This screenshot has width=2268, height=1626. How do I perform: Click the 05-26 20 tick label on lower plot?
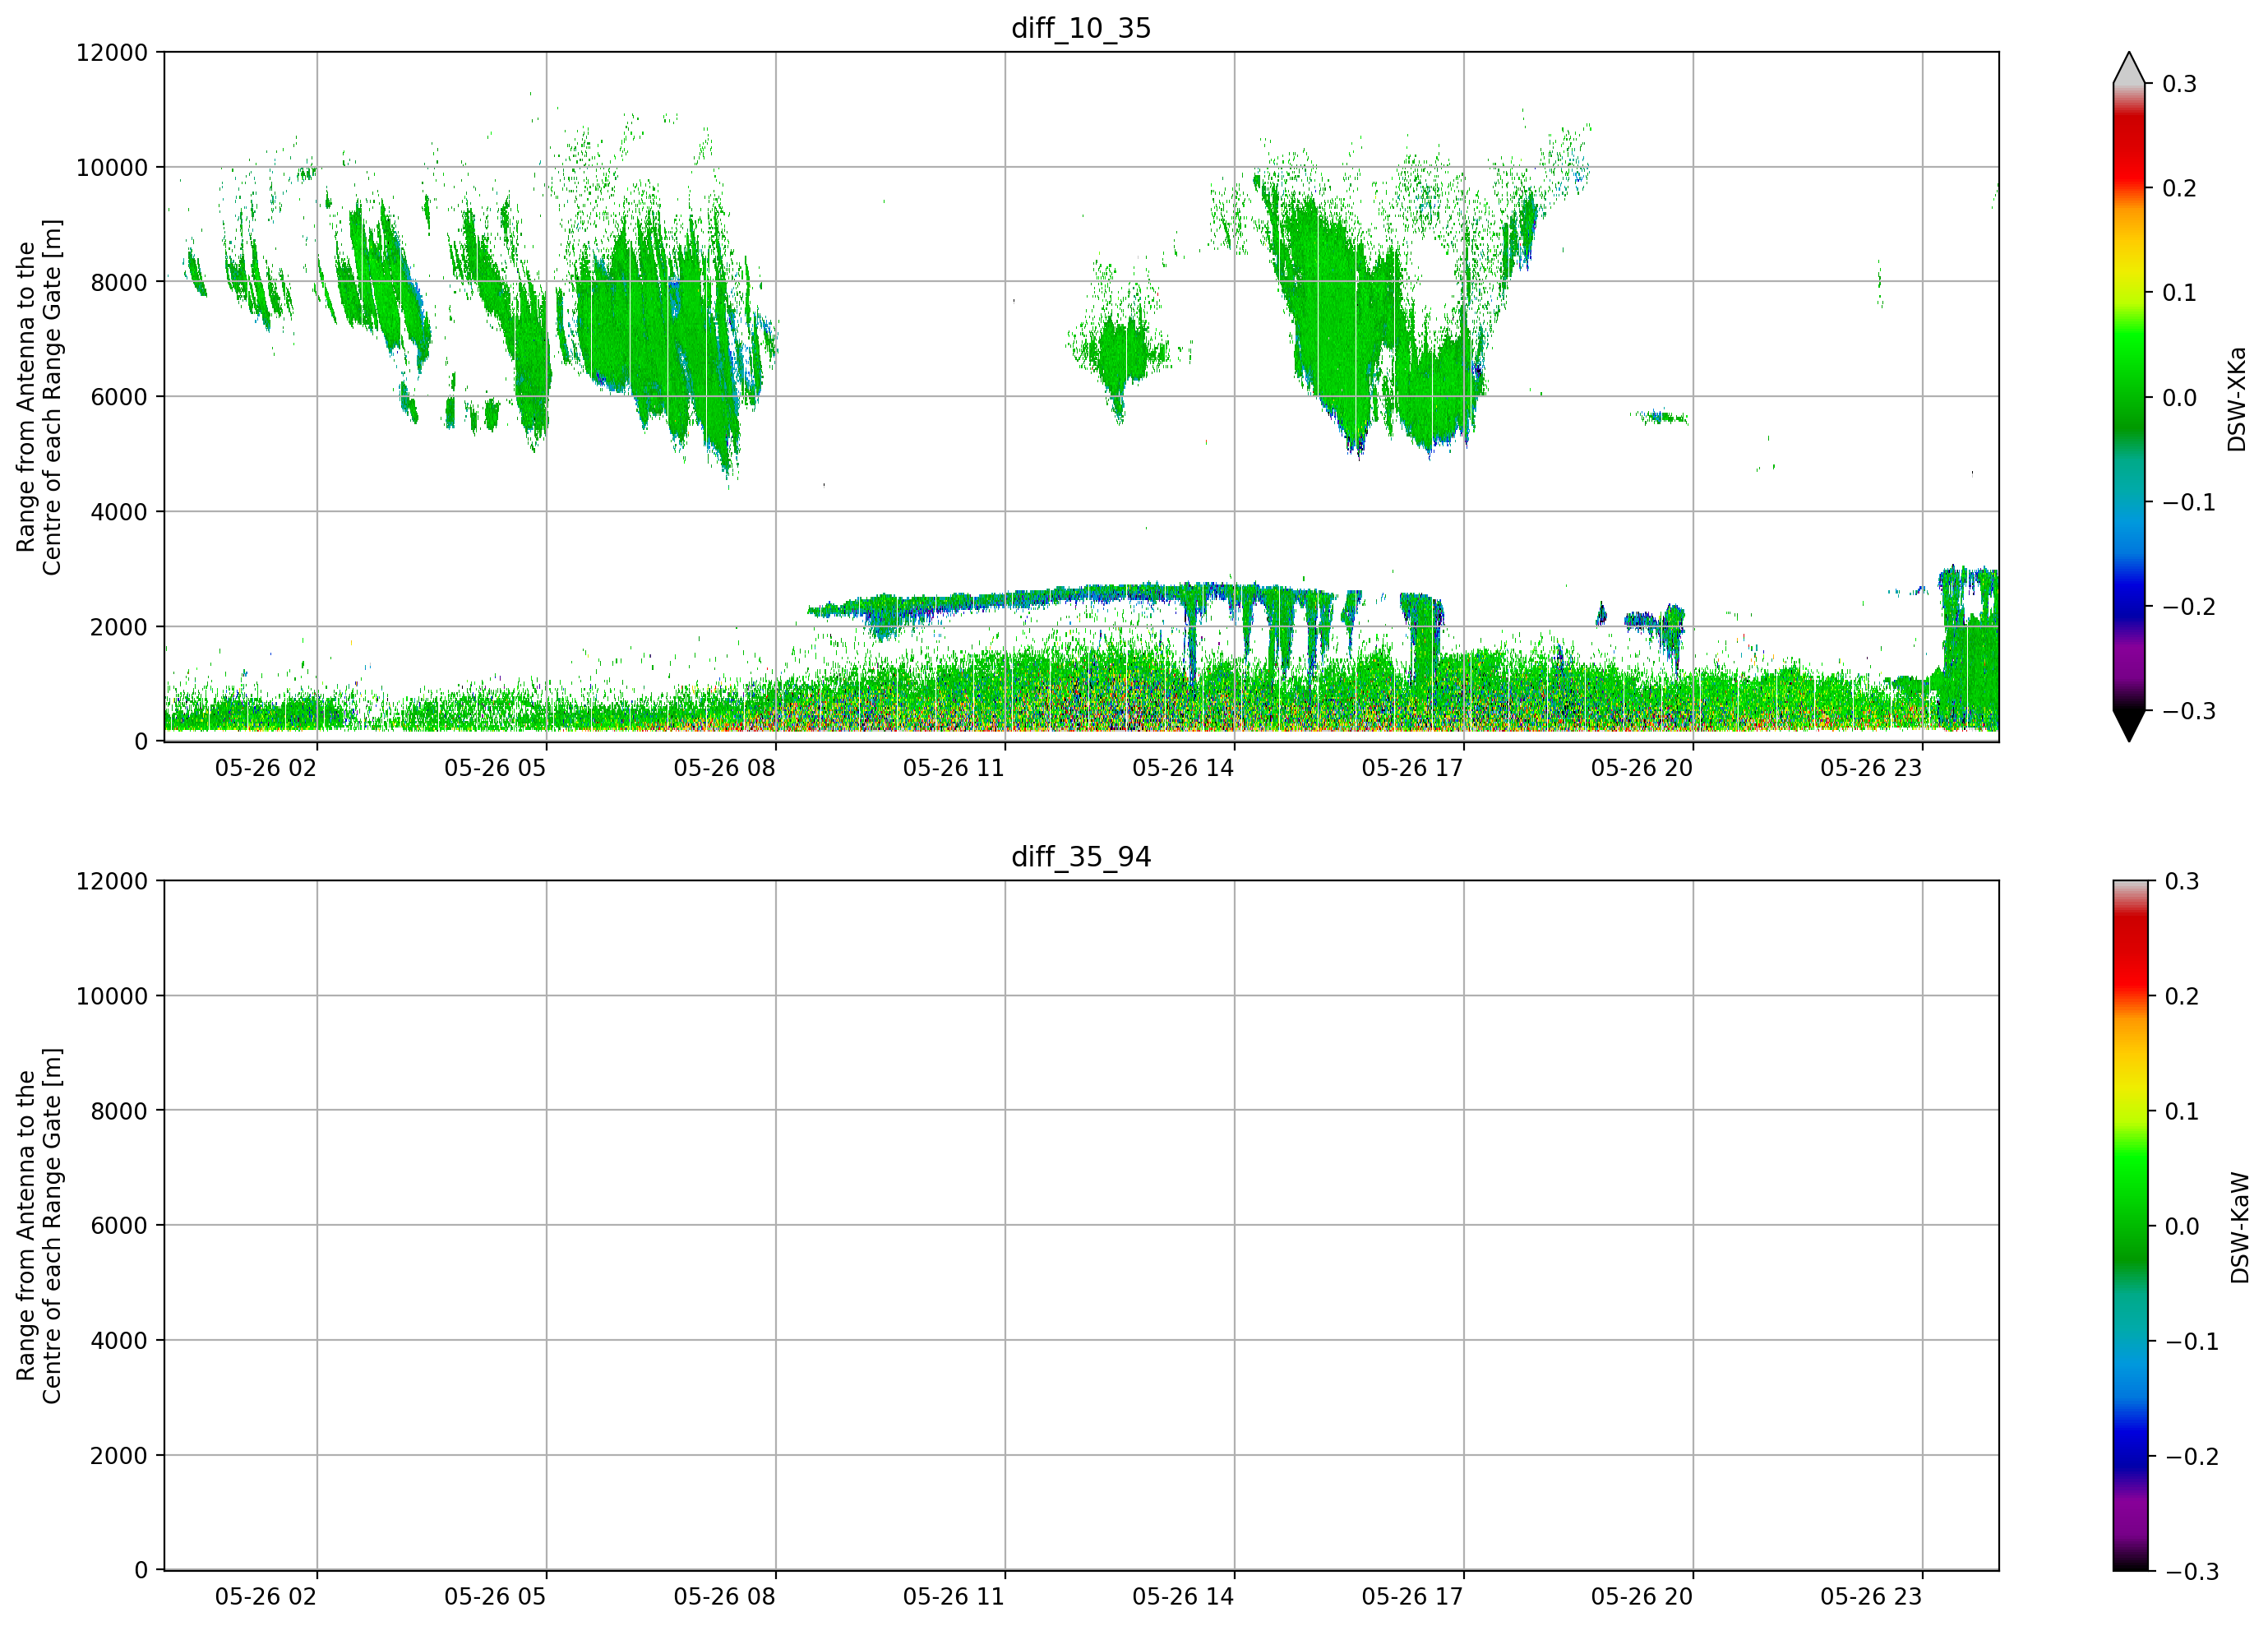click(1641, 1597)
